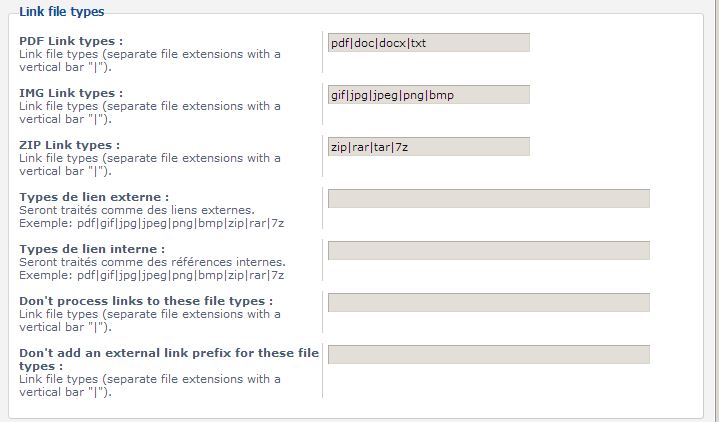
Task: Click the "Link file types" section heading
Action: (x=61, y=11)
